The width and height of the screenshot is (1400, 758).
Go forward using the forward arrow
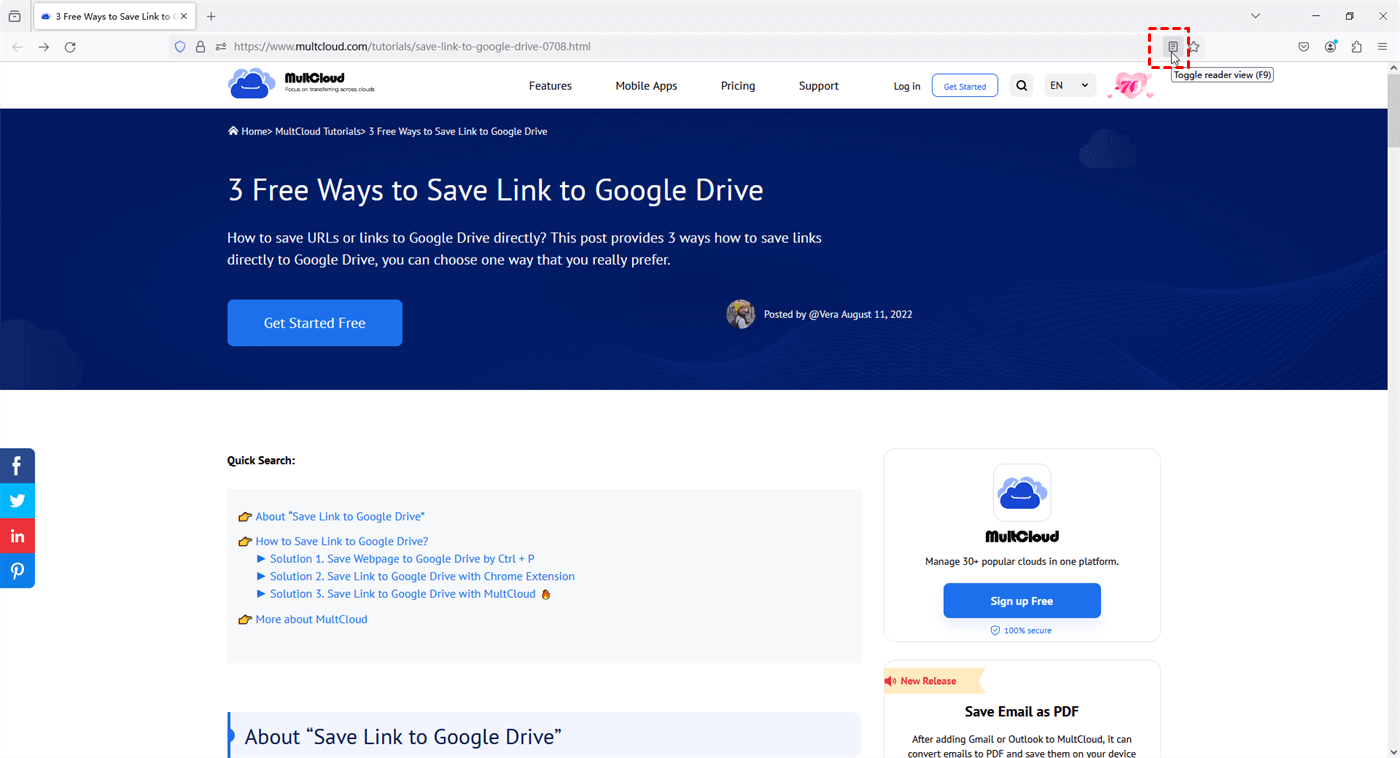point(44,47)
